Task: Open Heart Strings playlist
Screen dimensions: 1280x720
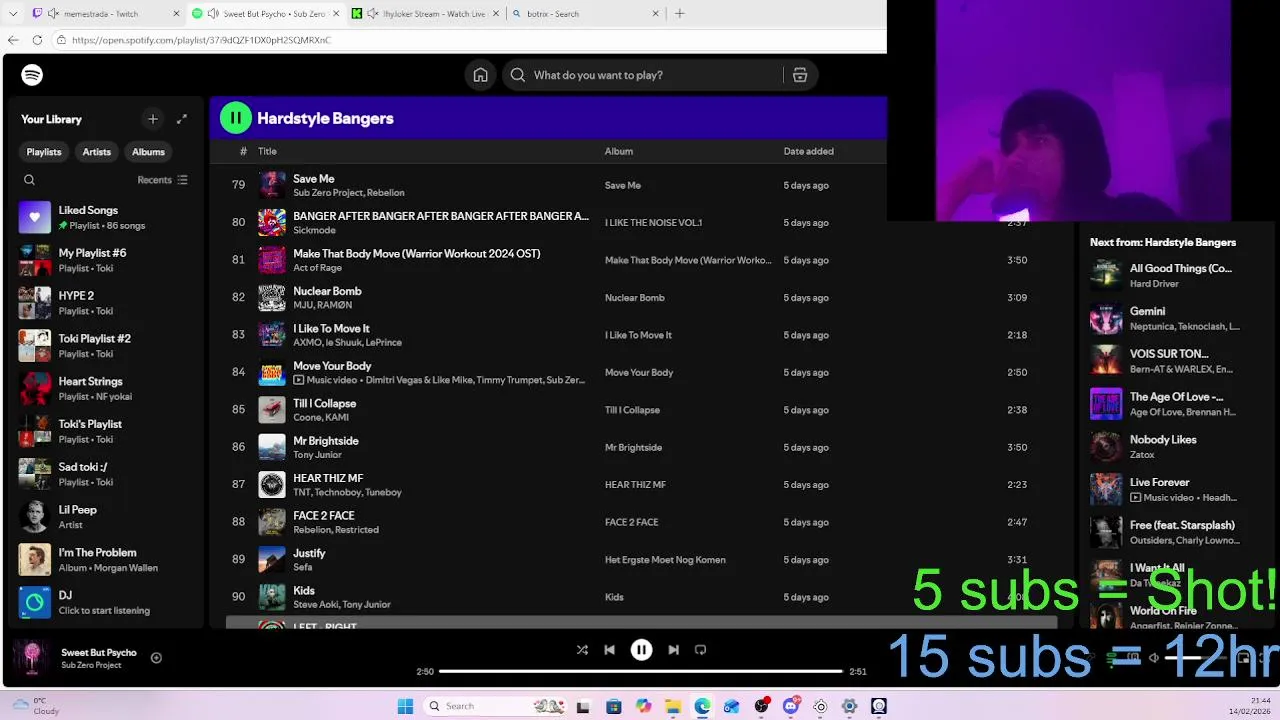Action: [105, 388]
